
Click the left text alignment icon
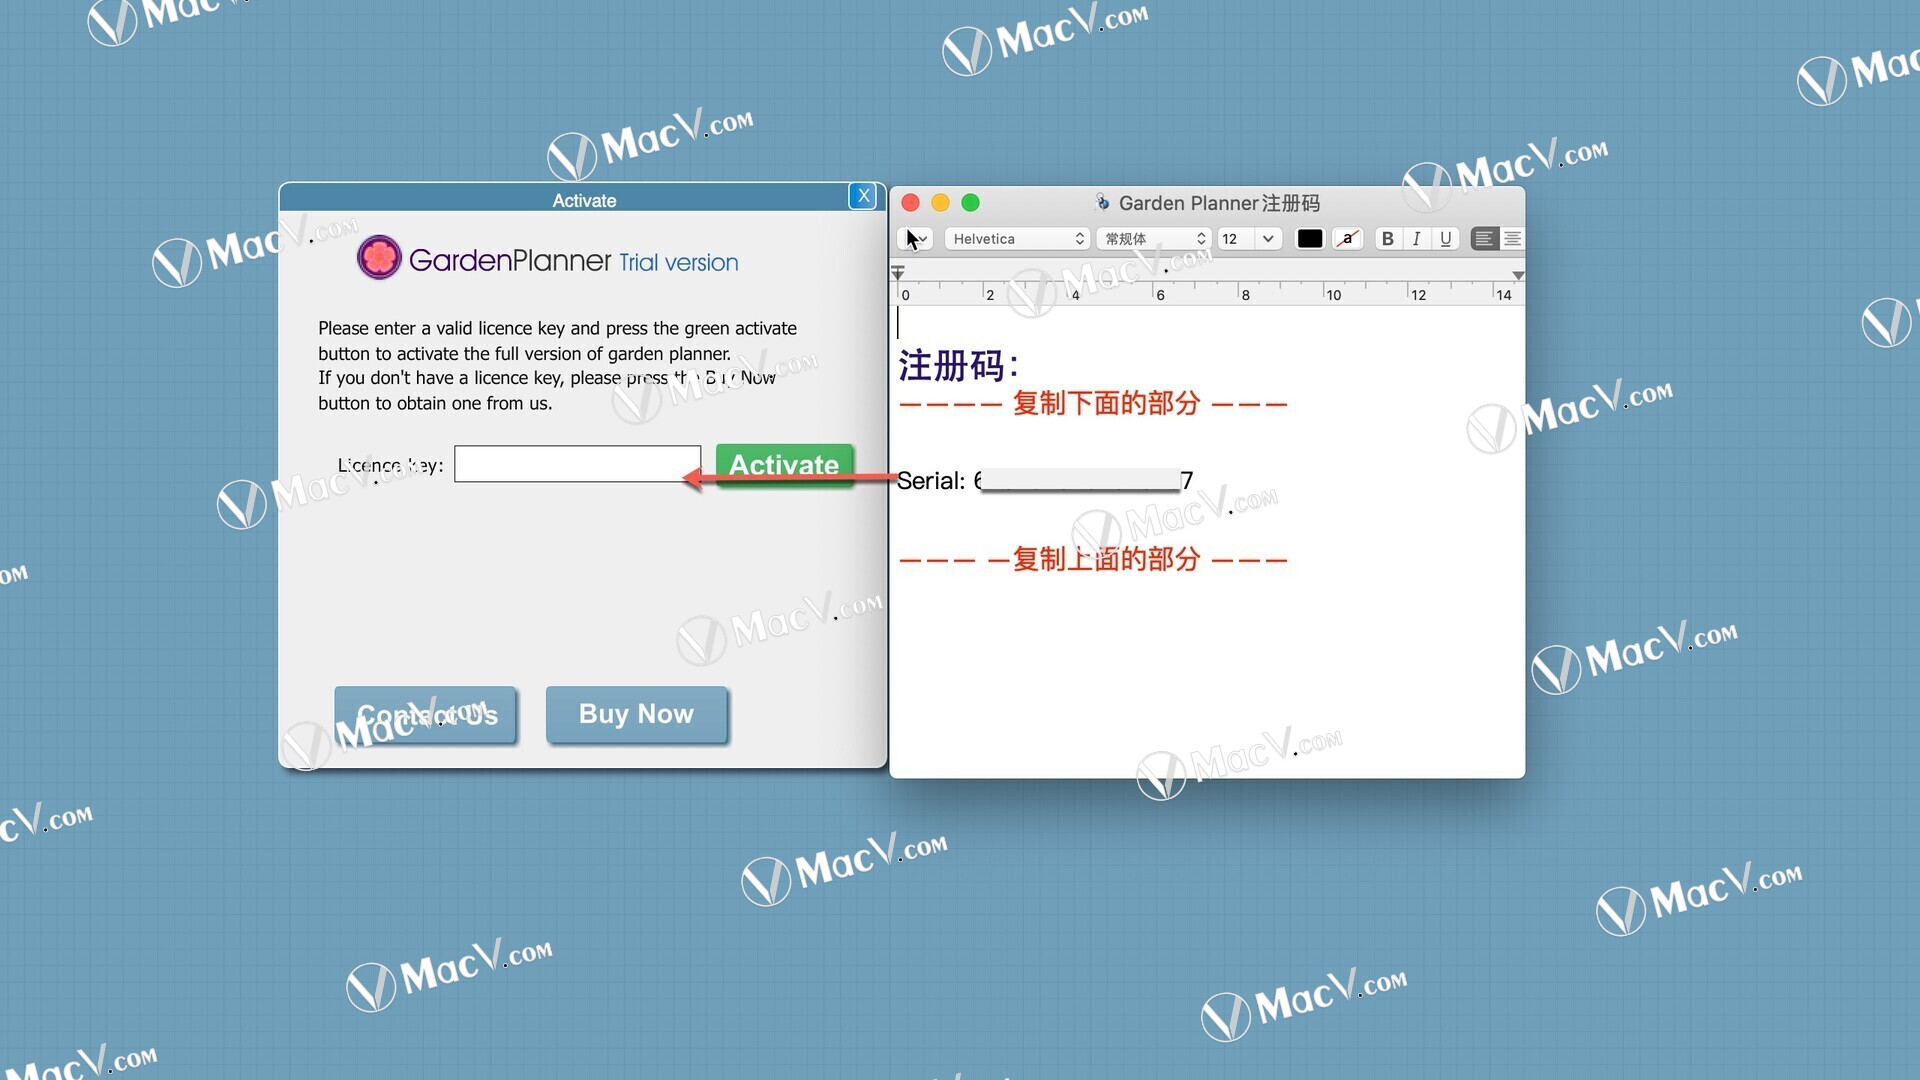pos(1485,237)
